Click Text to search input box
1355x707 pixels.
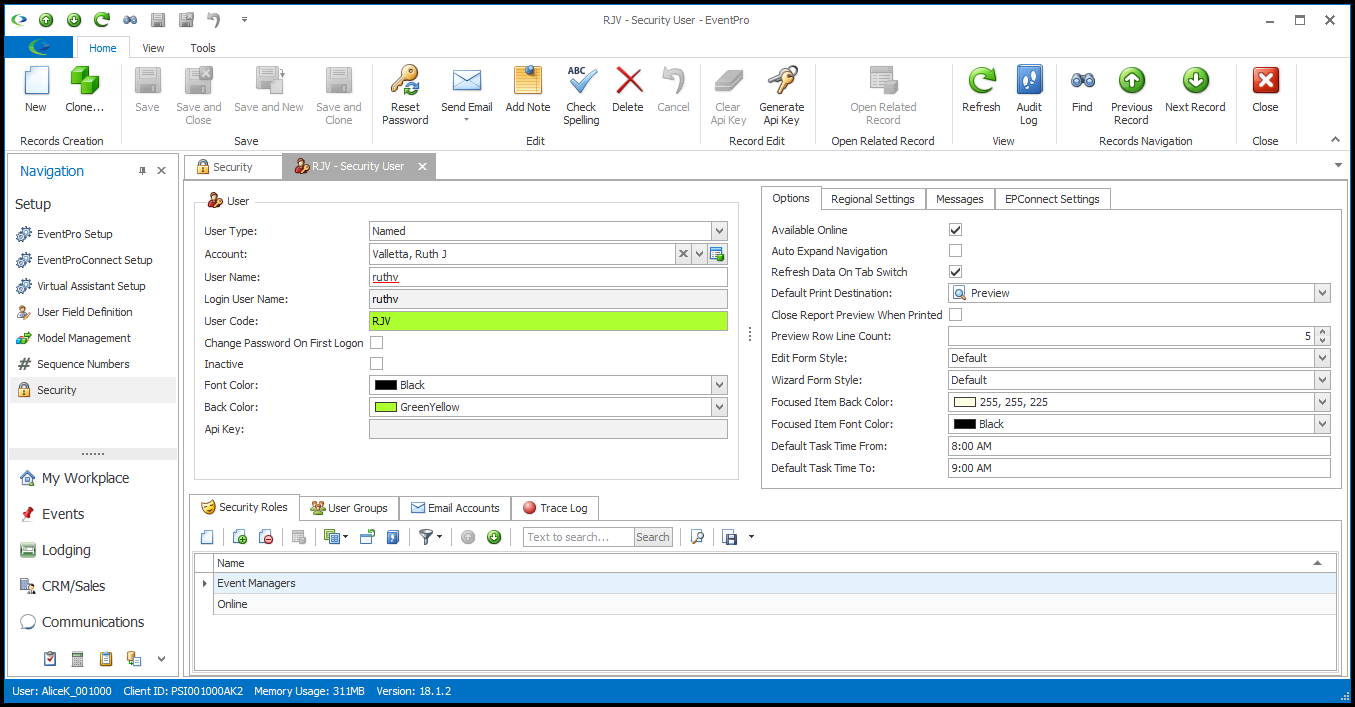tap(579, 537)
